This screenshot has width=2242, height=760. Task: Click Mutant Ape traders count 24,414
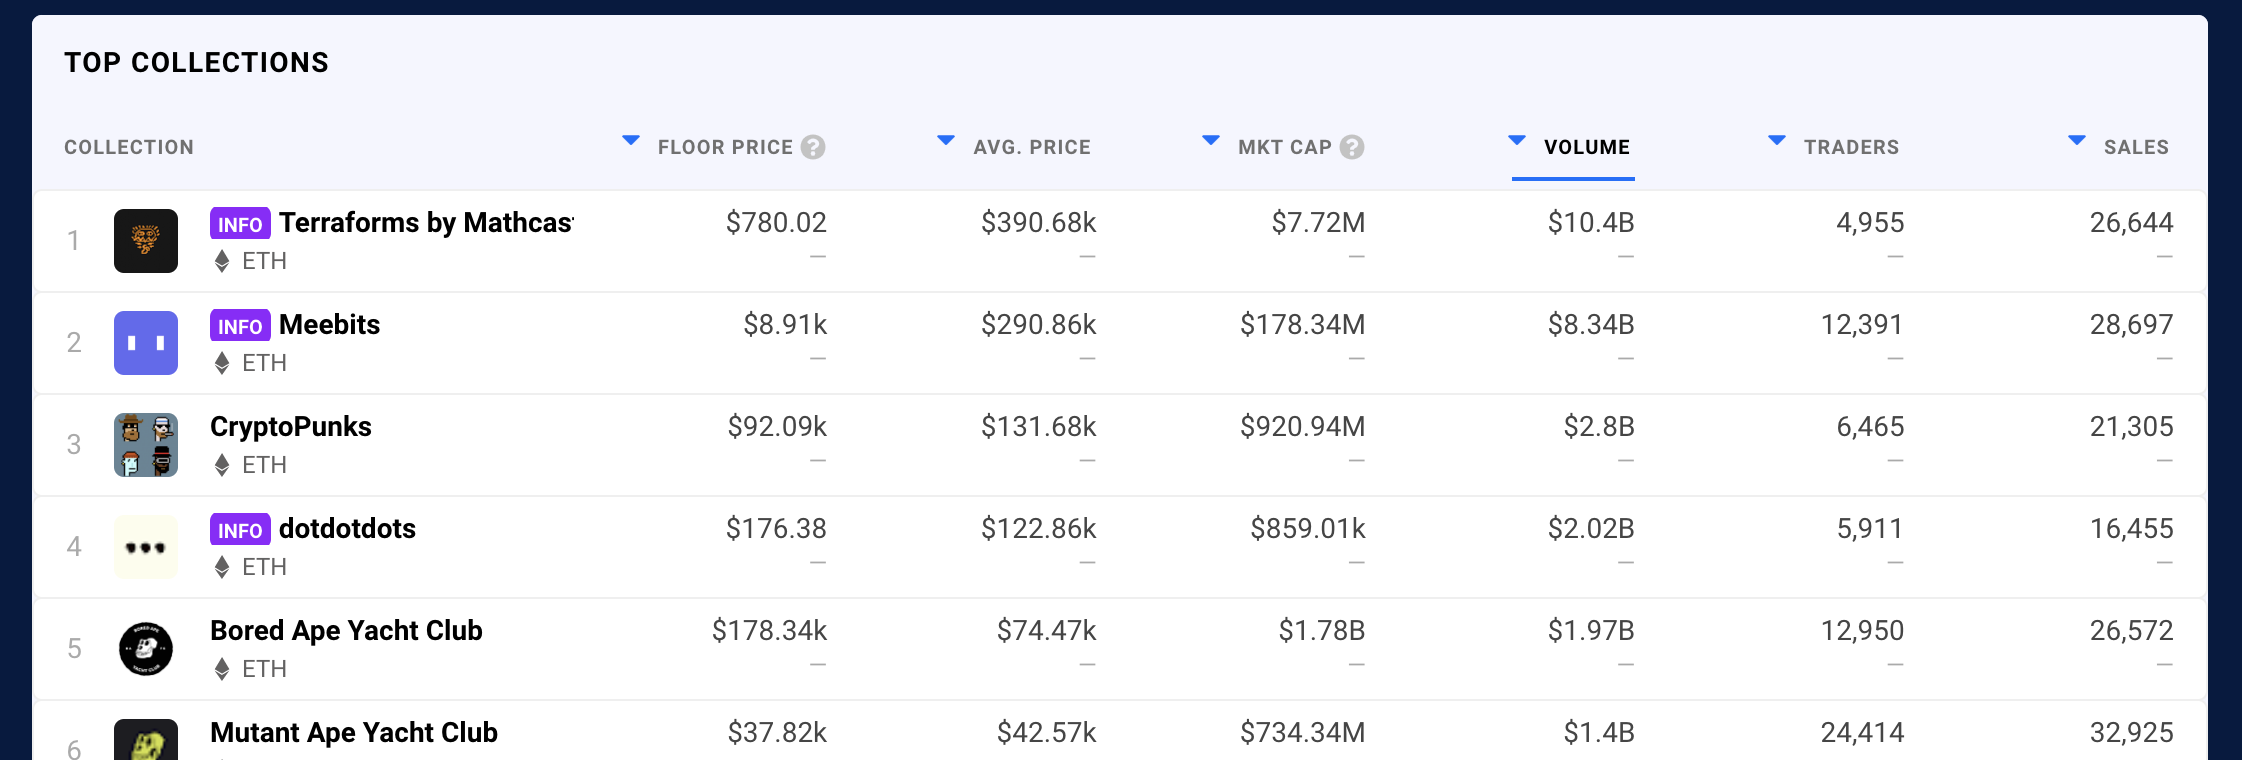(1862, 733)
